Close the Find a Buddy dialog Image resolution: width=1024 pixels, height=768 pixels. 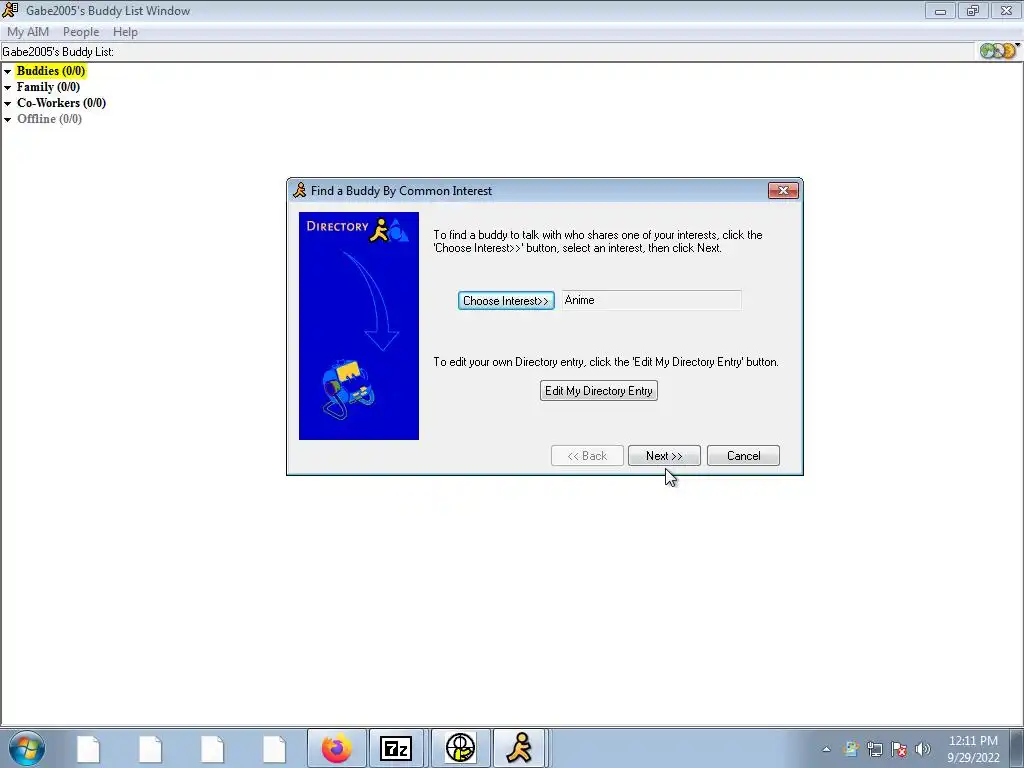coord(783,190)
